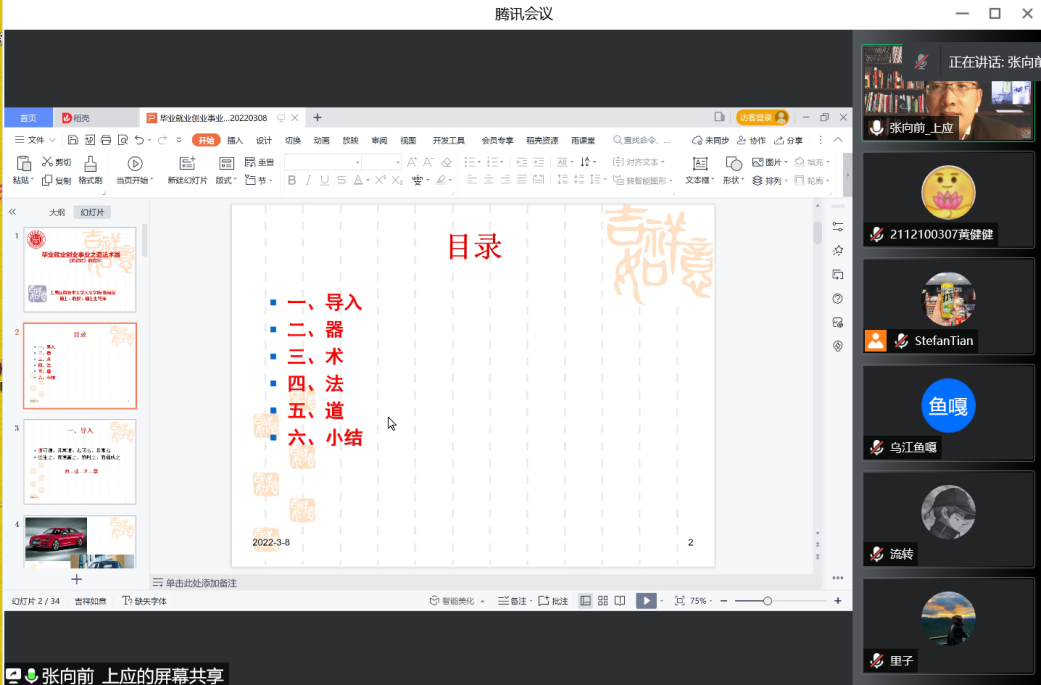Click the 分享 share button
Screen dimensions: 1041x685
pos(789,140)
